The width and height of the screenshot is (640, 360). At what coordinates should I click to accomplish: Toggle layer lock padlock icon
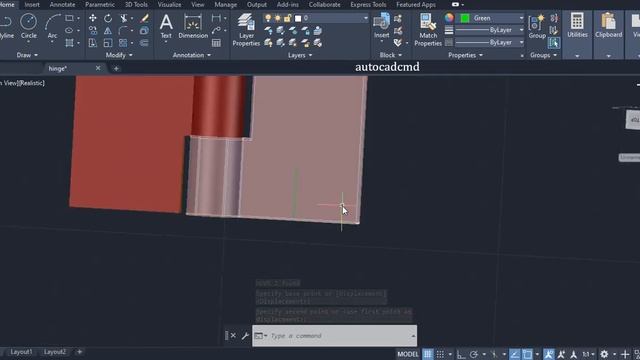point(287,18)
